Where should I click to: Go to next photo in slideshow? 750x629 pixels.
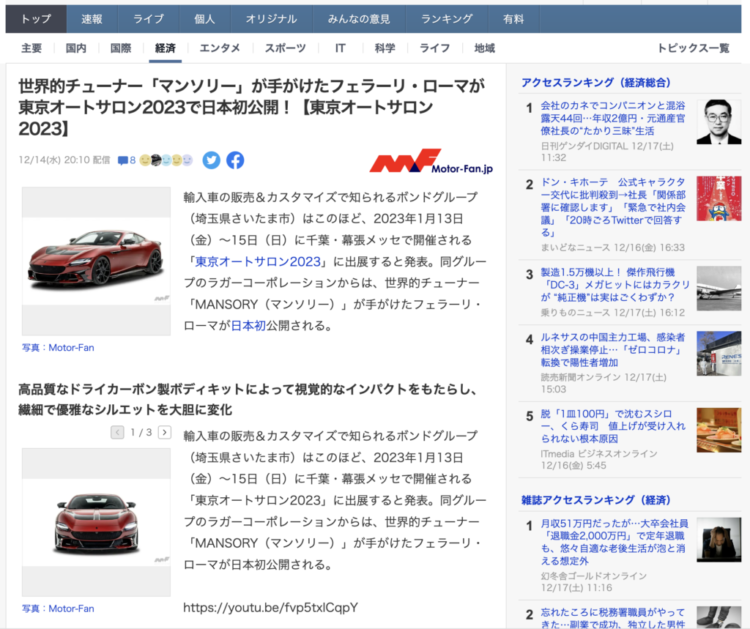164,433
